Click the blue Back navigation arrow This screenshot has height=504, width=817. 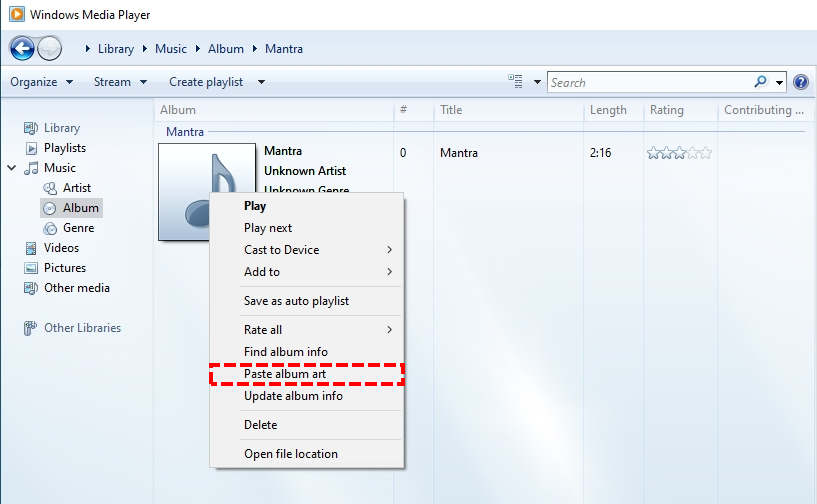22,48
